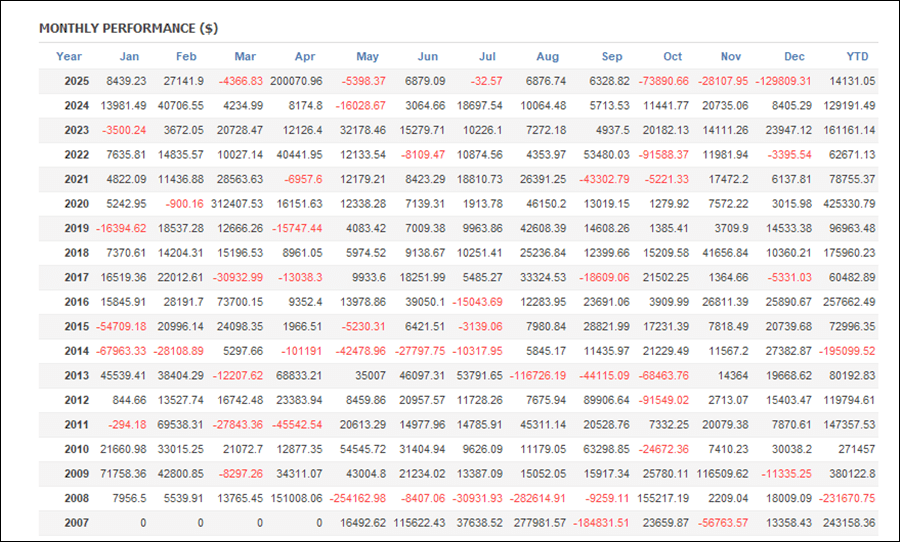Click the 2010 YTD value 271457
900x542 pixels.
(x=853, y=449)
